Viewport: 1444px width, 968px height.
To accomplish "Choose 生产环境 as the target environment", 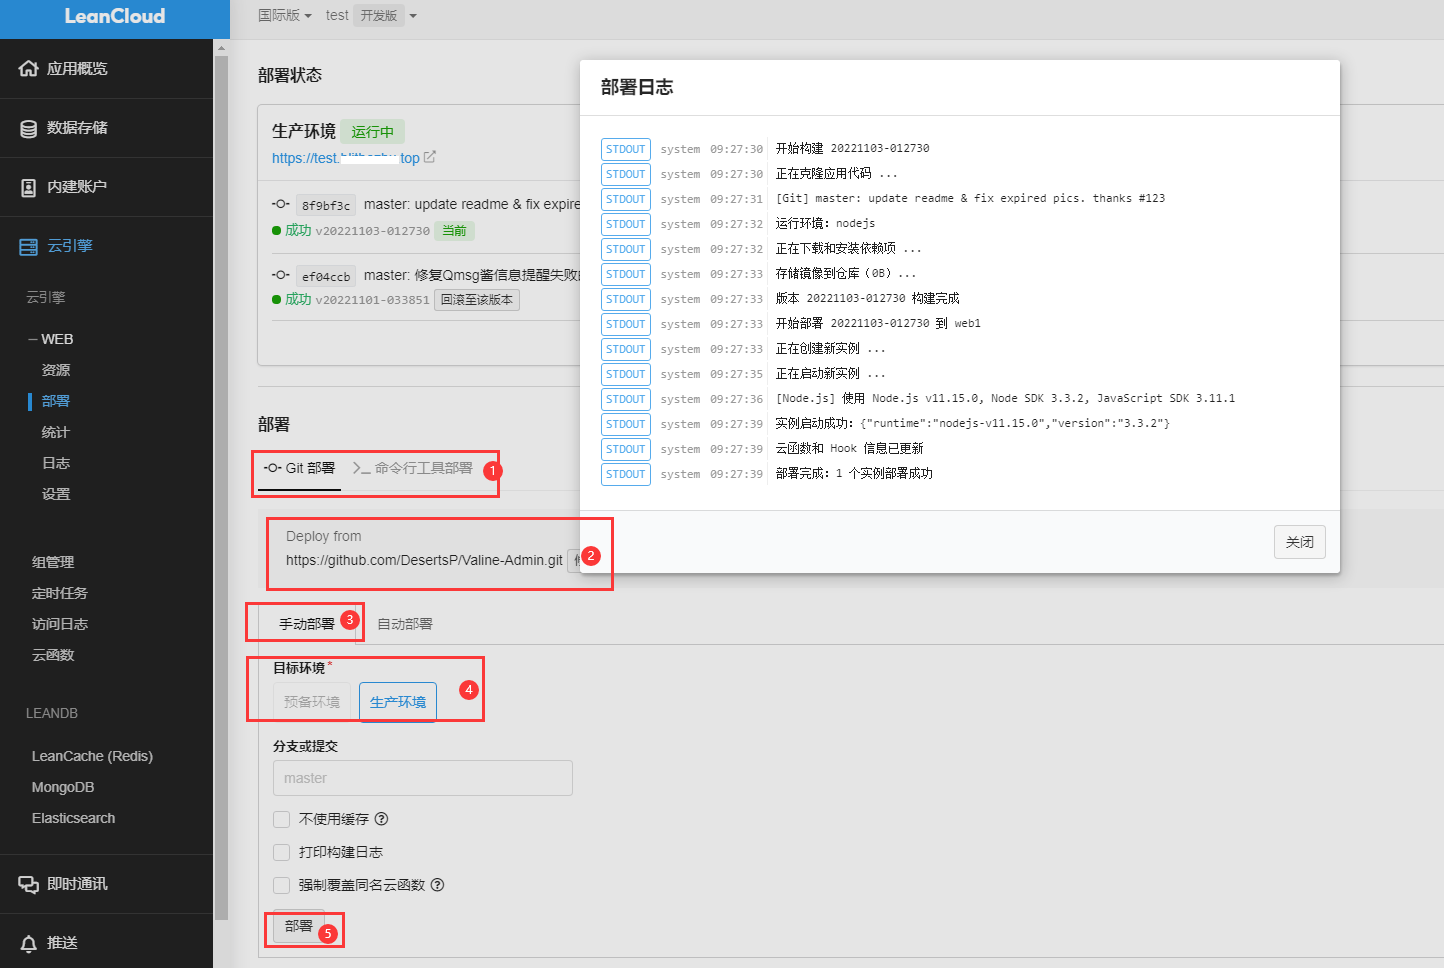I will (x=398, y=702).
